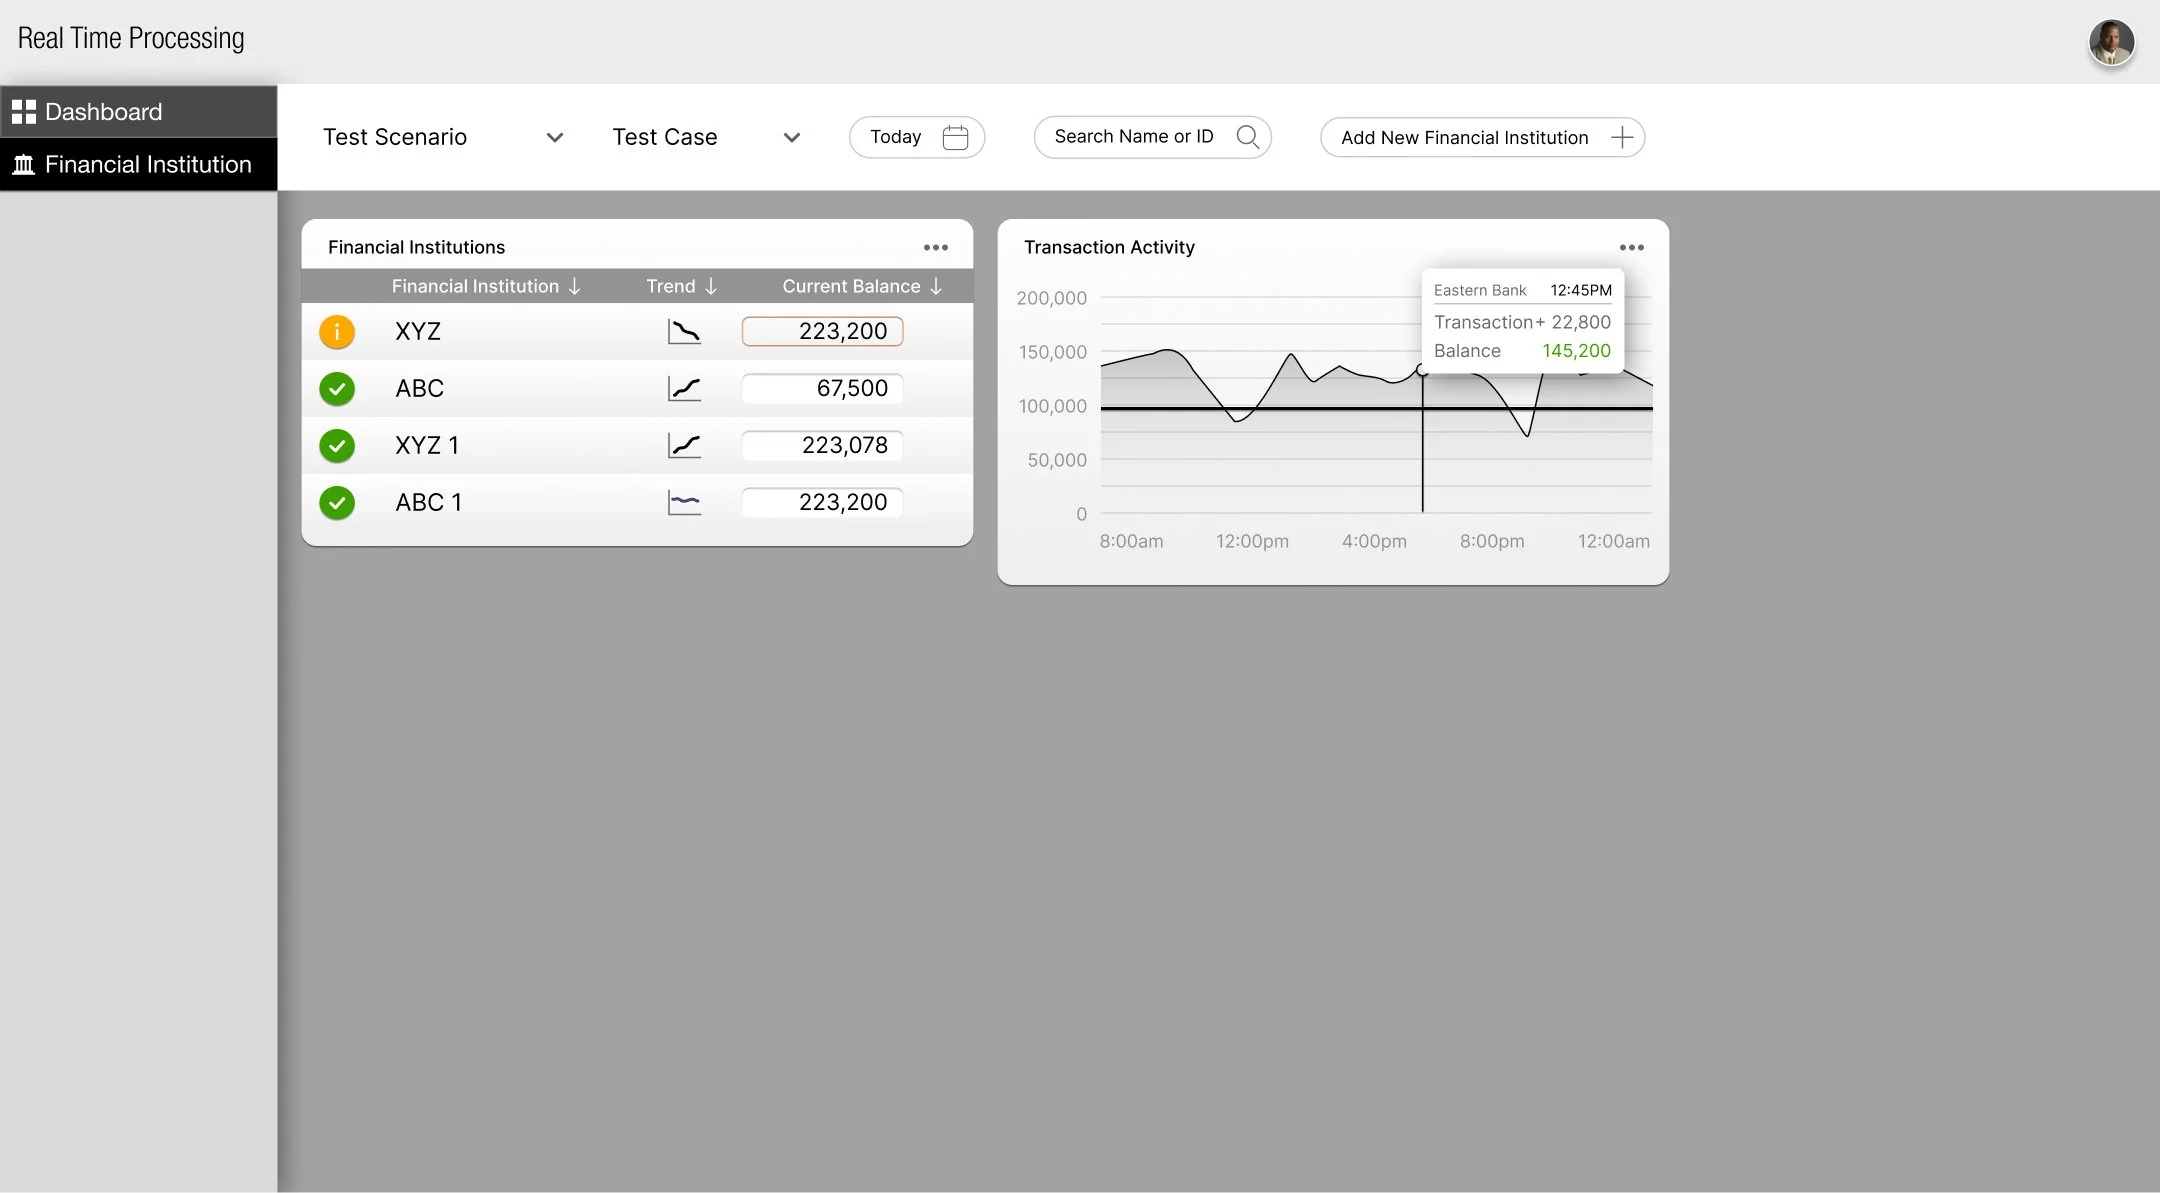Viewport: 2160px width, 1193px height.
Task: Click the orange warning icon for XYZ
Action: coord(337,331)
